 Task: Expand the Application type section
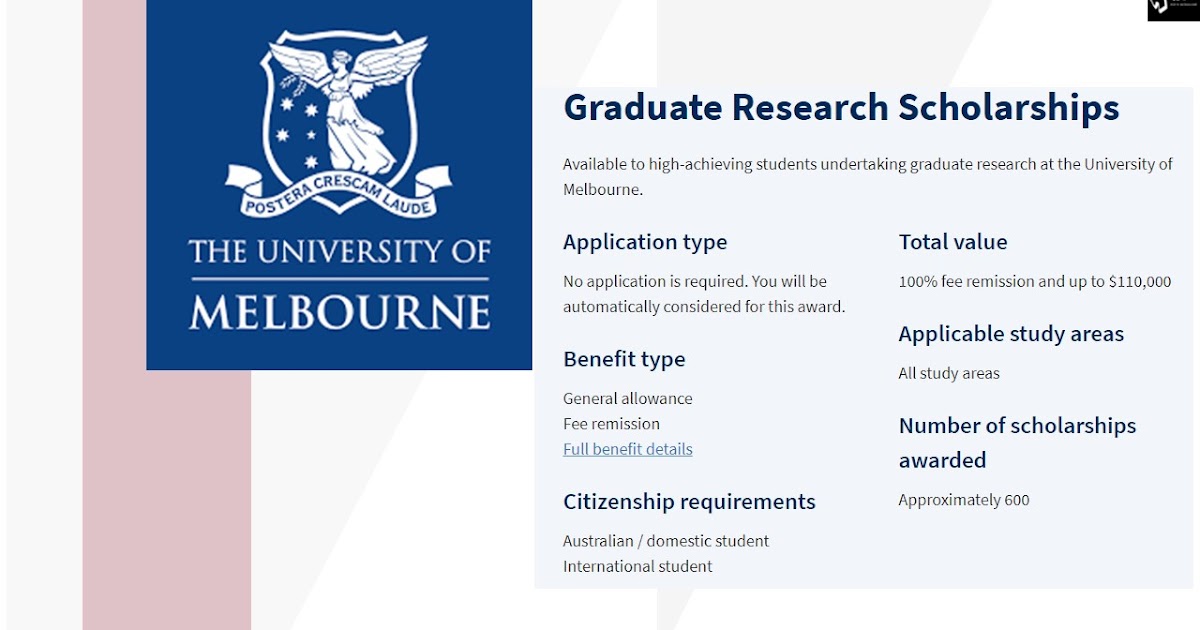[645, 242]
